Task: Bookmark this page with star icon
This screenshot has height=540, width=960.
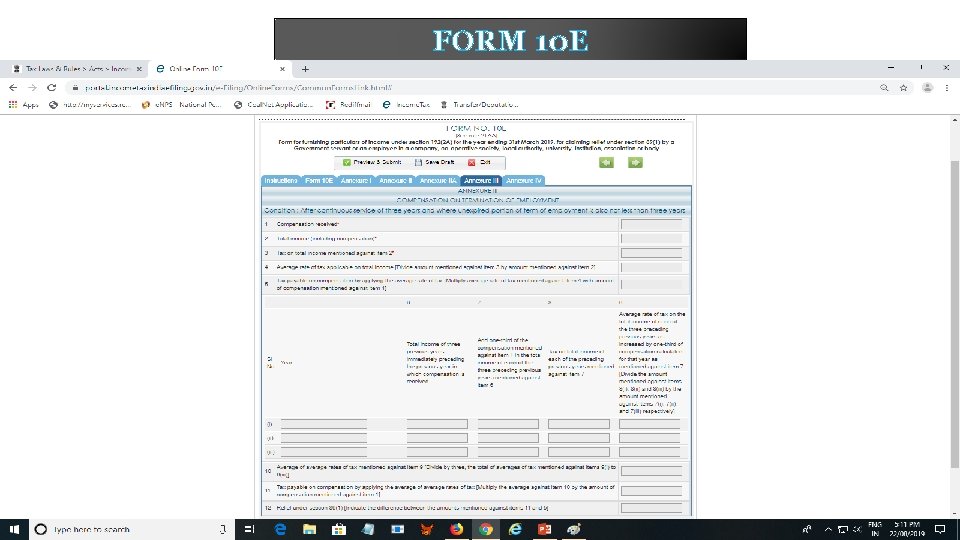Action: coord(904,88)
